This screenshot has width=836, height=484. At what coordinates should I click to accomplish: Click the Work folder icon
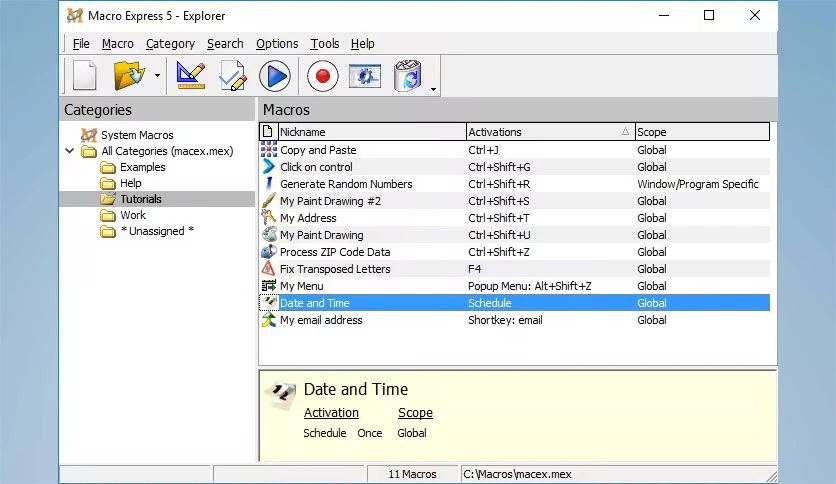tap(108, 215)
